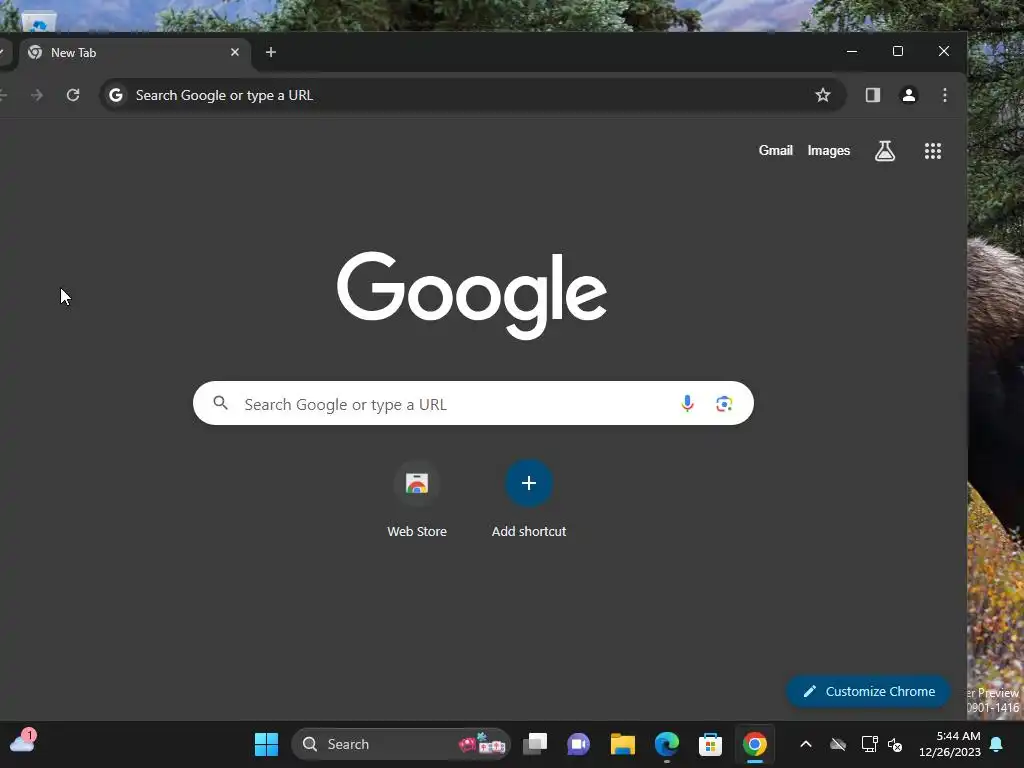Viewport: 1024px width, 768px height.
Task: Maximize the Chrome window
Action: [x=898, y=51]
